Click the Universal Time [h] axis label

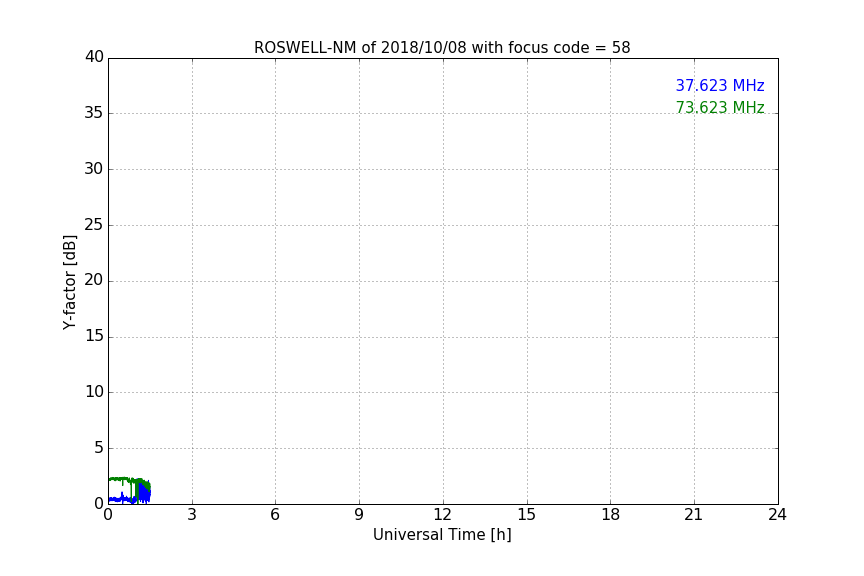click(442, 535)
